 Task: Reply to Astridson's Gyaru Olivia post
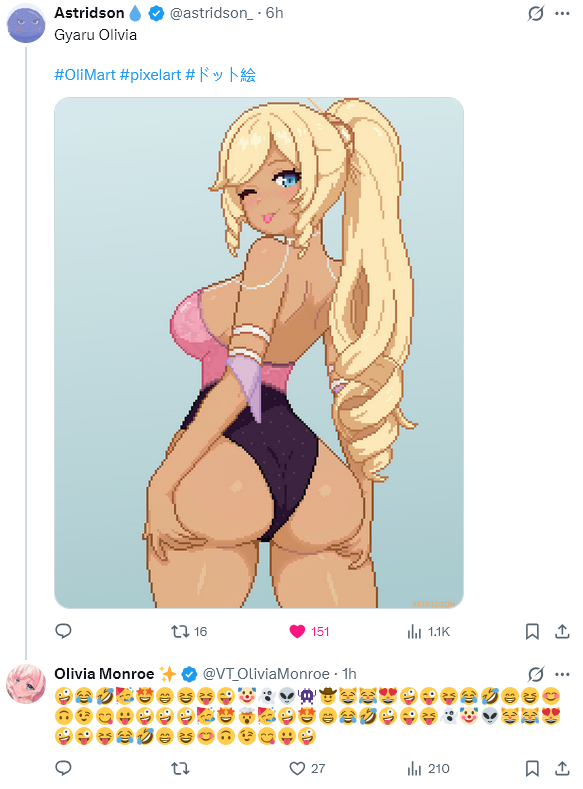[x=63, y=631]
